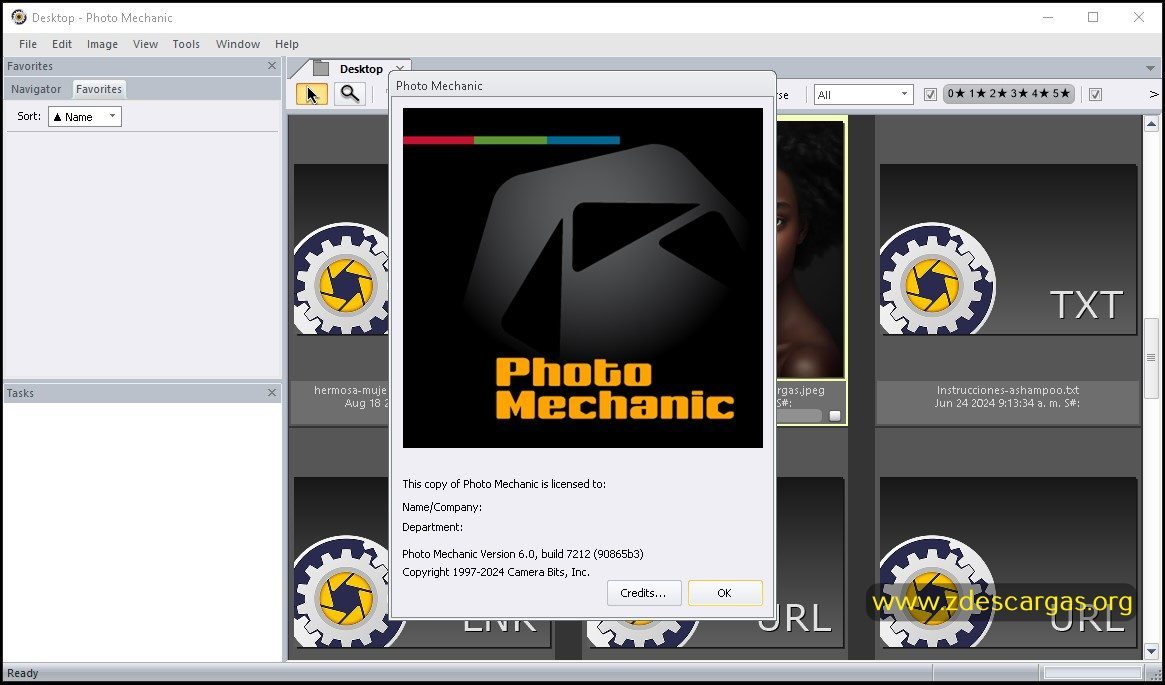Viewport: 1165px width, 685px height.
Task: Open the tab list dropdown arrow
Action: pos(1150,68)
